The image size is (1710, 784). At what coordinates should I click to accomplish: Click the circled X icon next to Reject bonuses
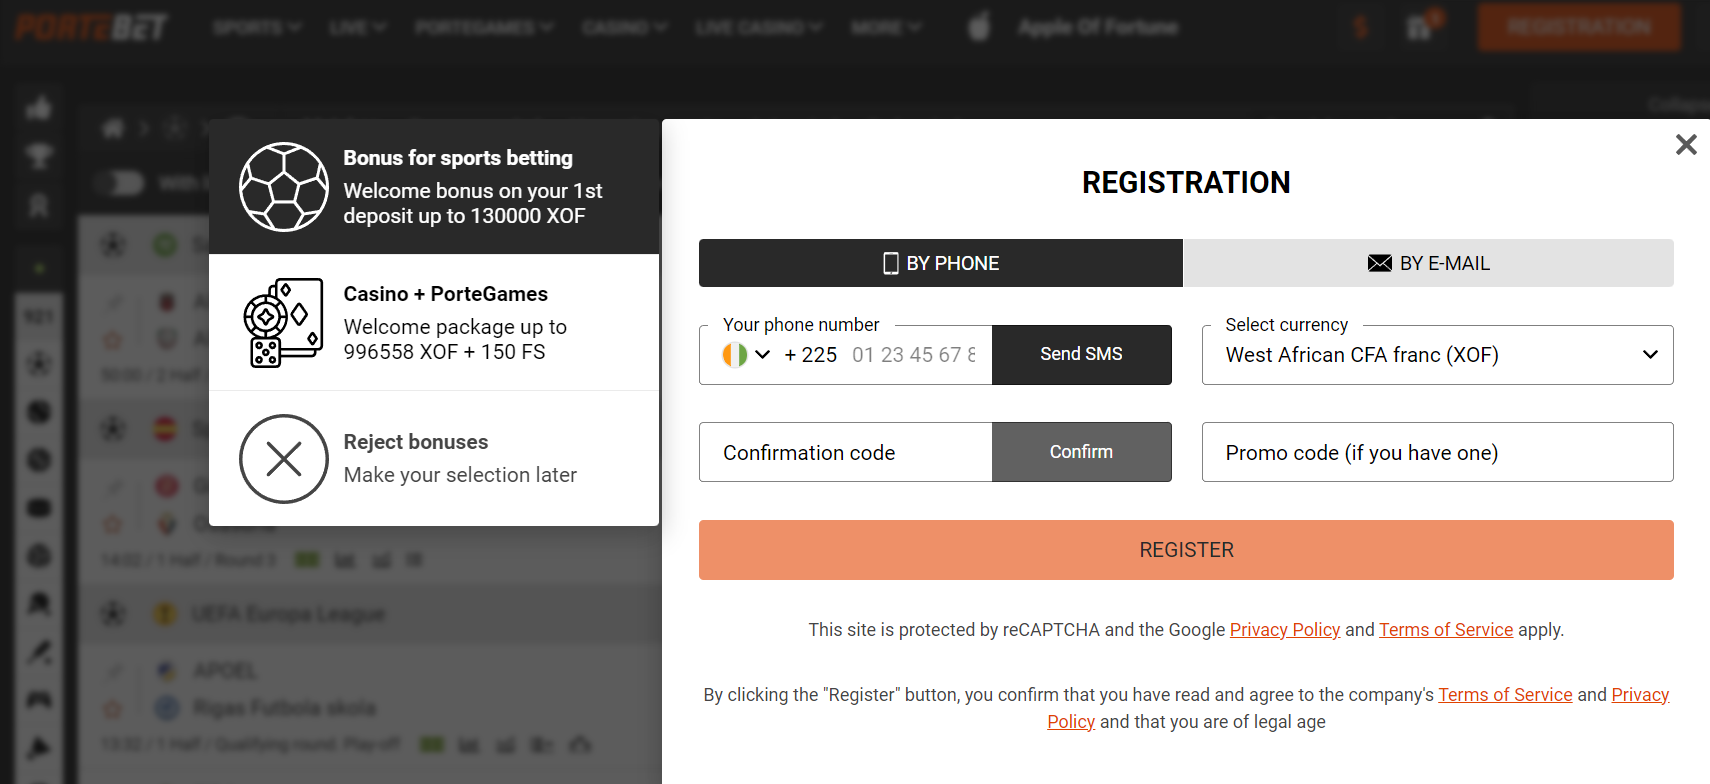point(283,459)
